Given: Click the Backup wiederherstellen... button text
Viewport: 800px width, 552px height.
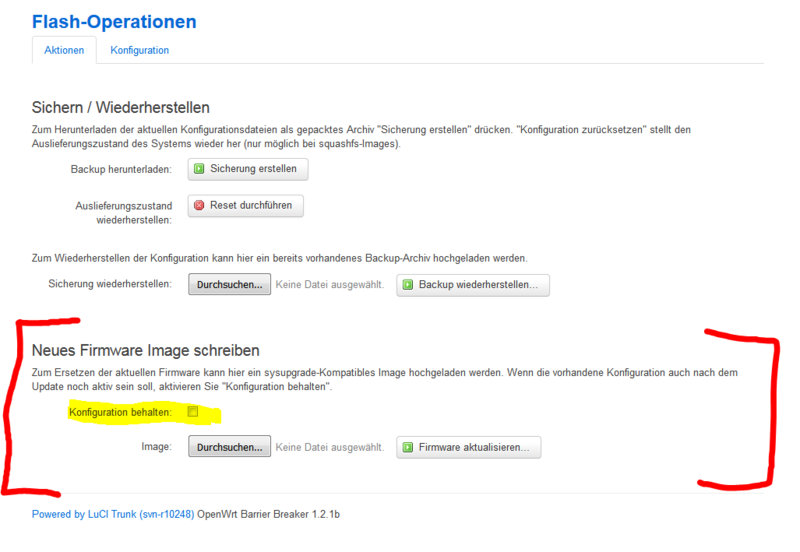Looking at the screenshot, I should coord(478,285).
